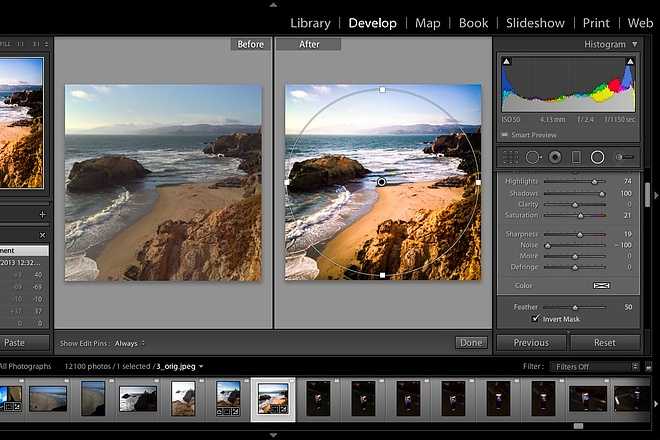Image resolution: width=660 pixels, height=440 pixels.
Task: Click the Navigator preview thumbnail
Action: 21,123
